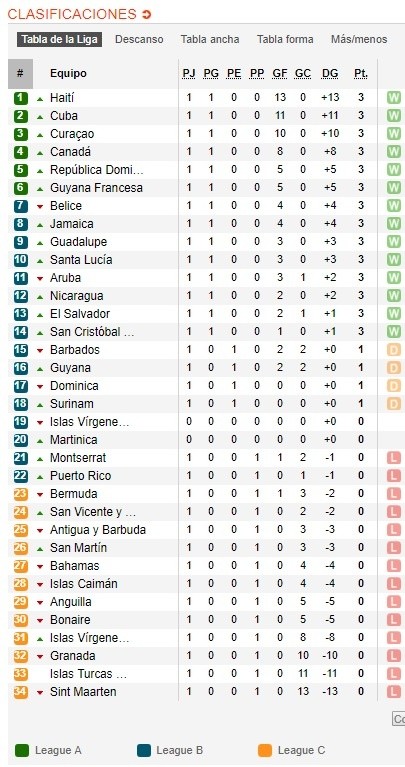
Task: Click the rank 34 orange position badge
Action: [x=20, y=692]
